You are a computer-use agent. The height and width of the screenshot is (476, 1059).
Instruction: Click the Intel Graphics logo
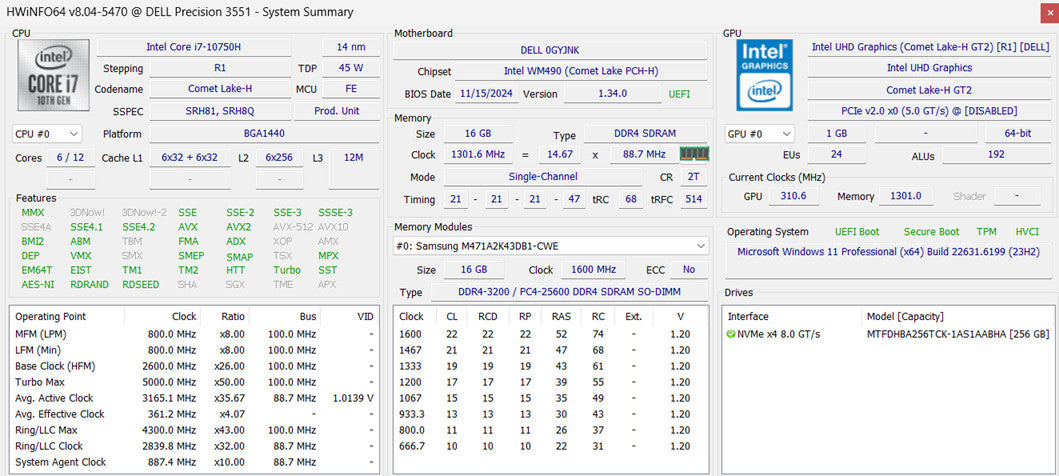coord(765,75)
